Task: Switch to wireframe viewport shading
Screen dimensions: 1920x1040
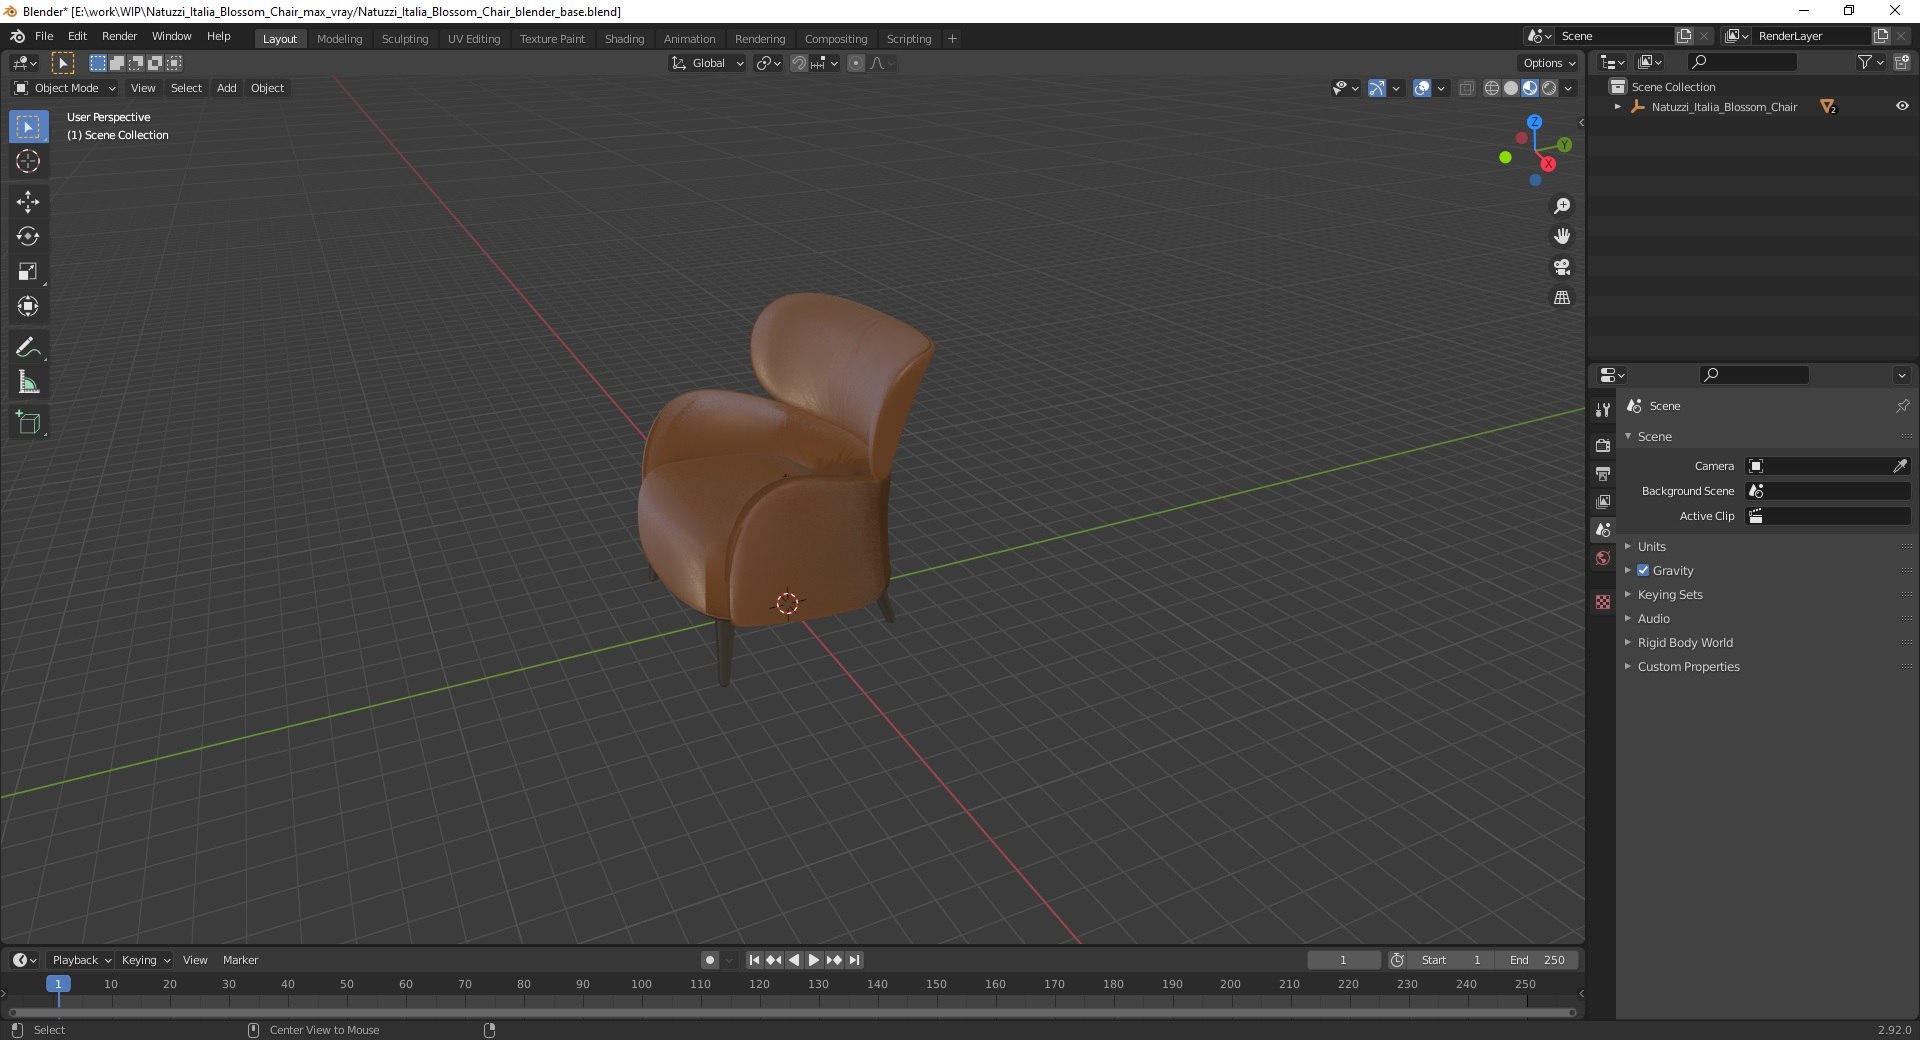Action: 1492,88
